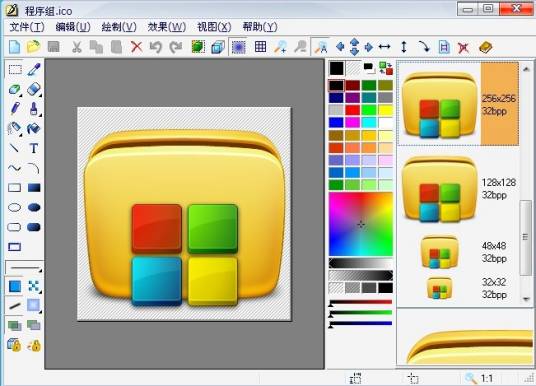Expand the eraser tool variants arrow
The height and width of the screenshot is (386, 536).
pos(40,95)
